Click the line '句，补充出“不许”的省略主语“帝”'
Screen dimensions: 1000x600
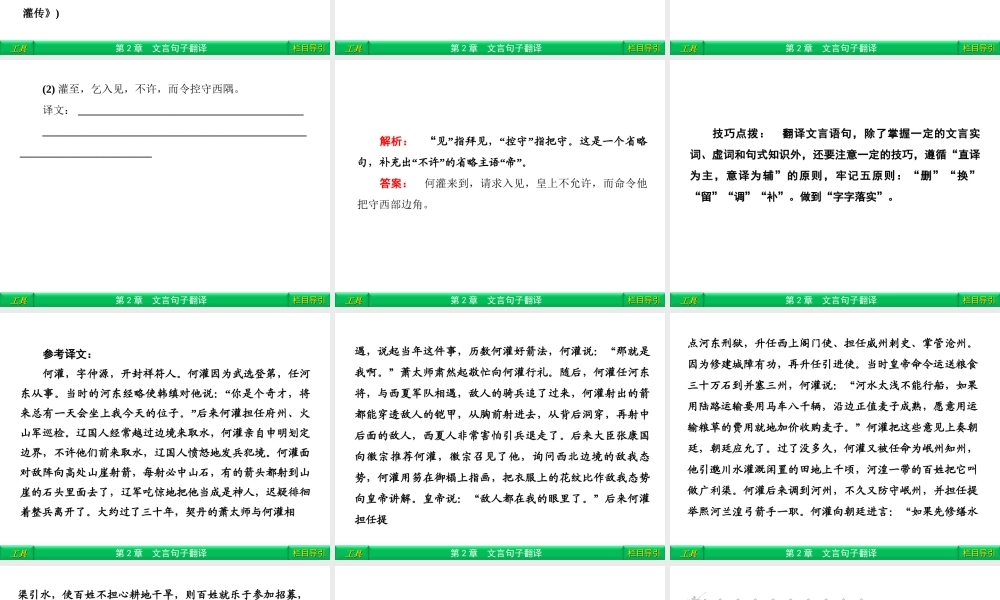(x=443, y=163)
